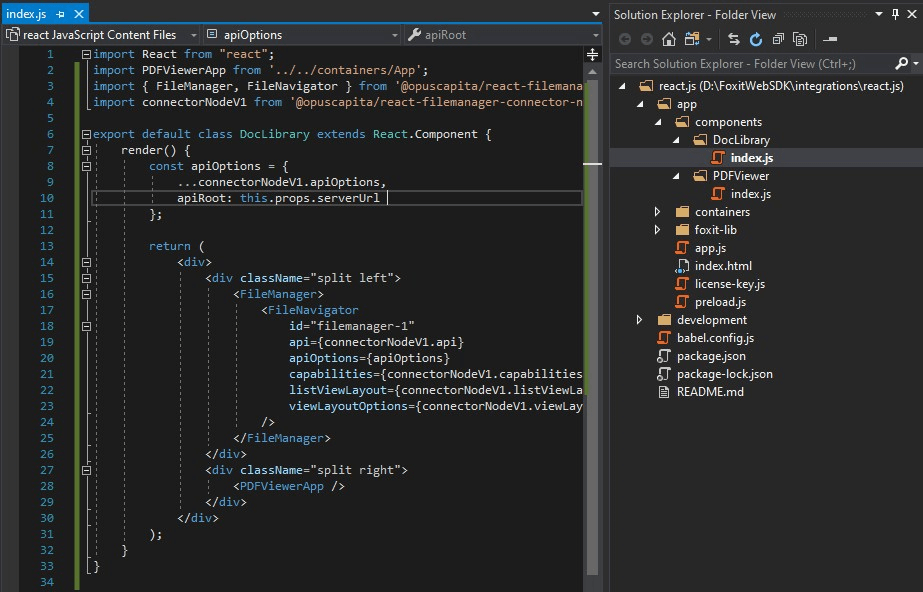
Task: Select index.js under DocLibrary
Action: [752, 158]
